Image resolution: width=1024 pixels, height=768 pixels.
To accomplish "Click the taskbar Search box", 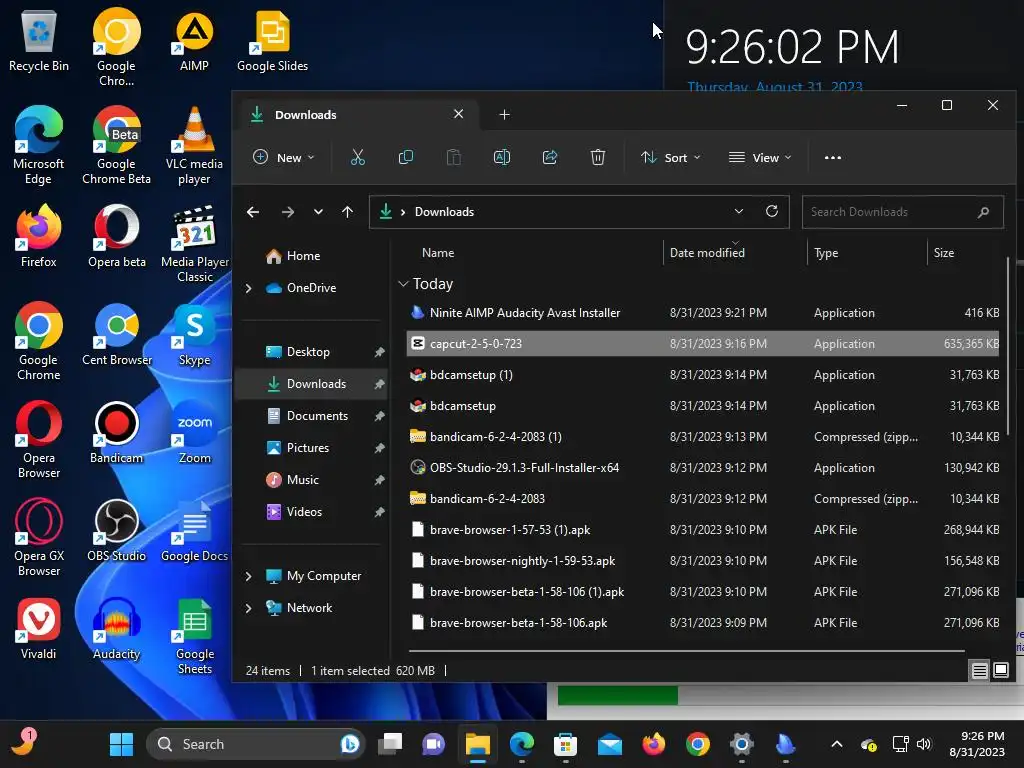I will point(255,744).
